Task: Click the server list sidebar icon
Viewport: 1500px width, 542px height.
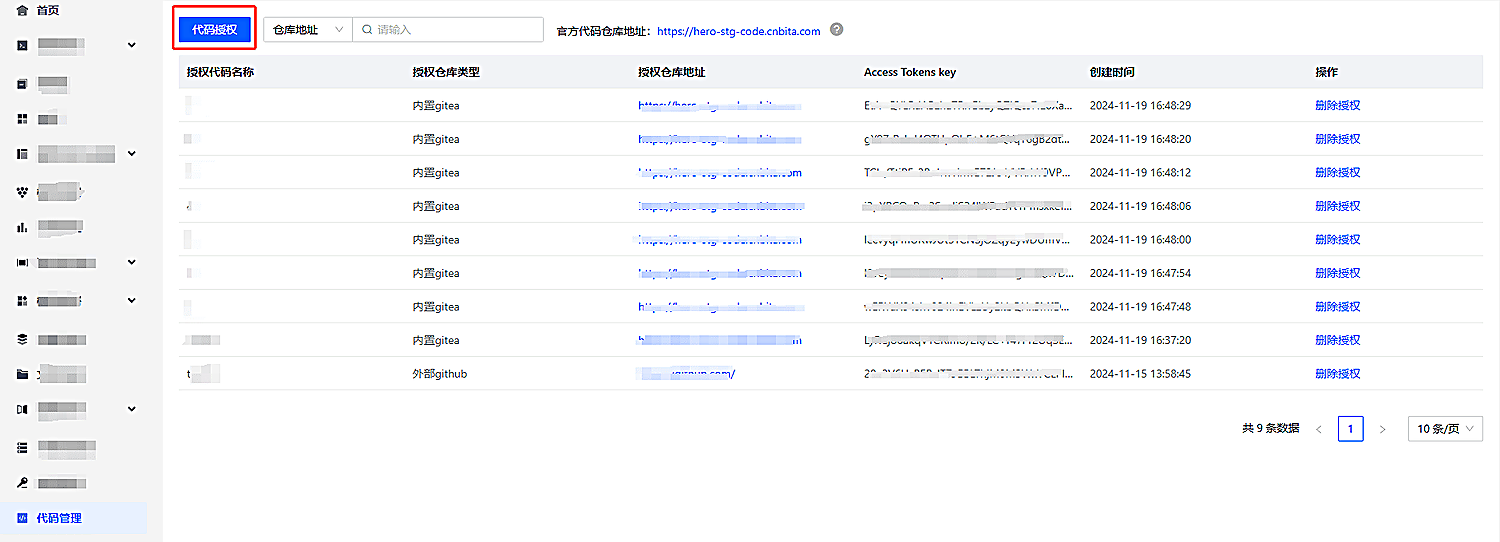Action: click(x=22, y=447)
